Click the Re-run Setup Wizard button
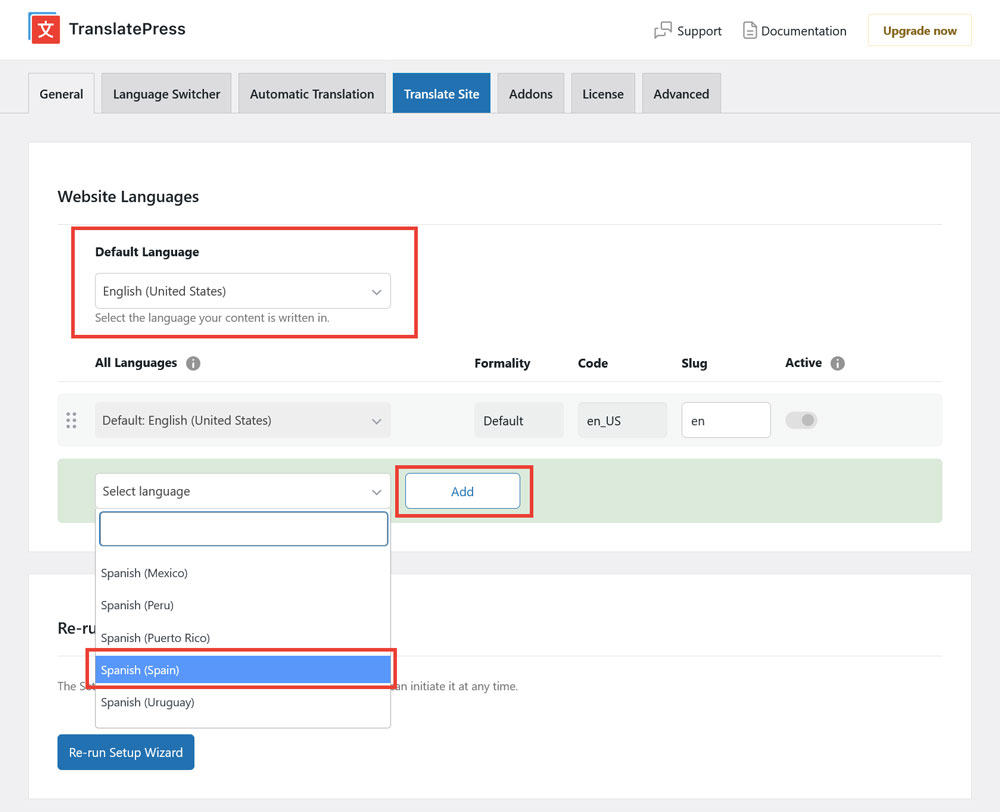Screen dimensions: 1000x812 [125, 752]
